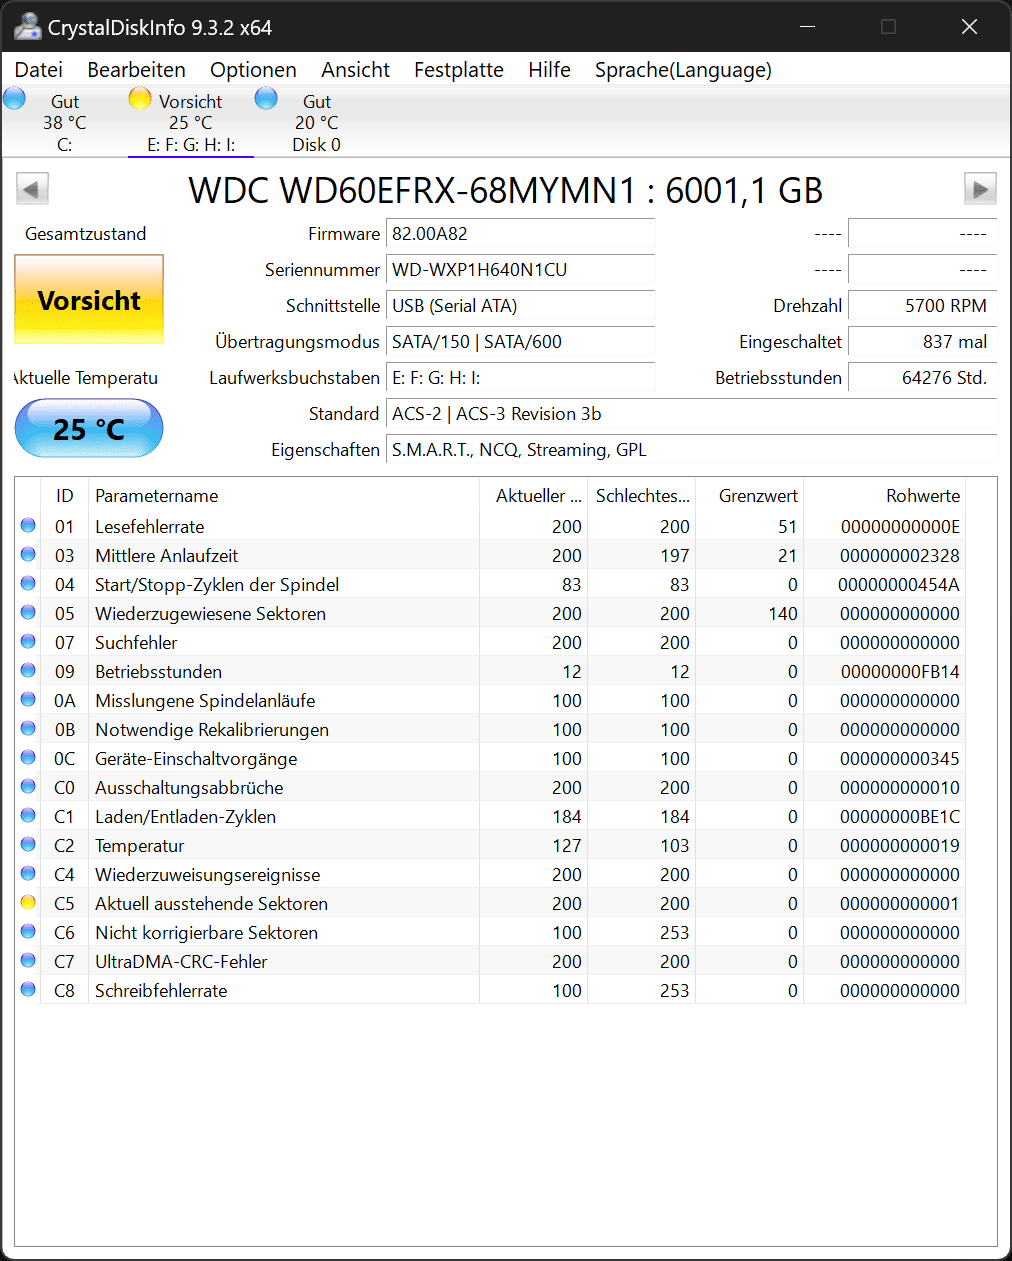
Task: Click yellow warning dot of Aktuell ausstehende Sektoren
Action: [28, 902]
